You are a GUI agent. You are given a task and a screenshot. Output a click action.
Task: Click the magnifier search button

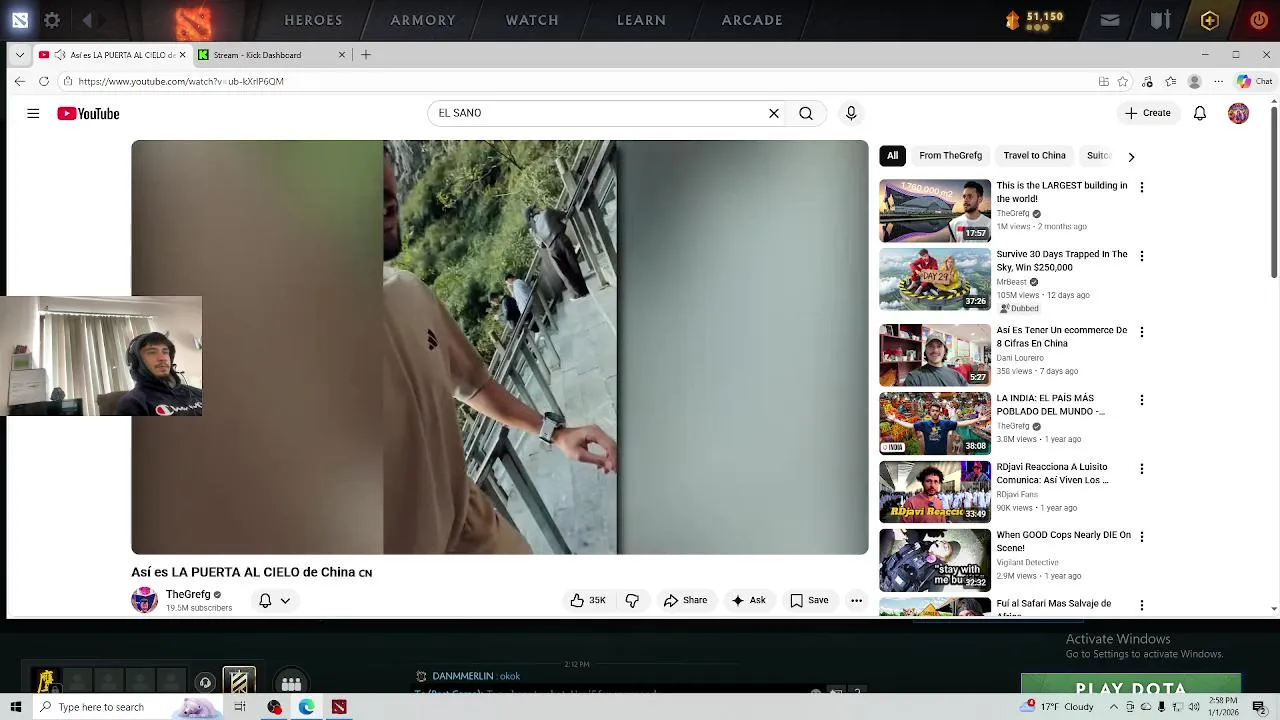pyautogui.click(x=806, y=113)
